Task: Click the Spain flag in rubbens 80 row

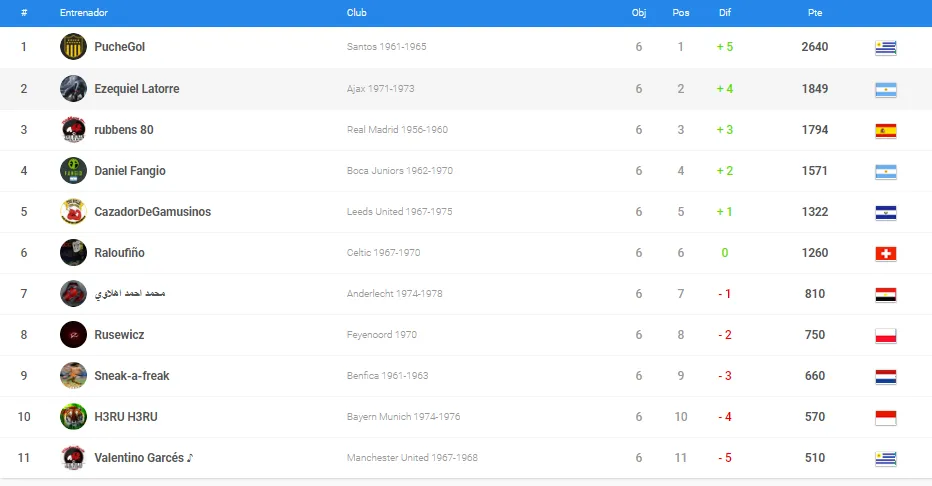Action: tap(886, 131)
